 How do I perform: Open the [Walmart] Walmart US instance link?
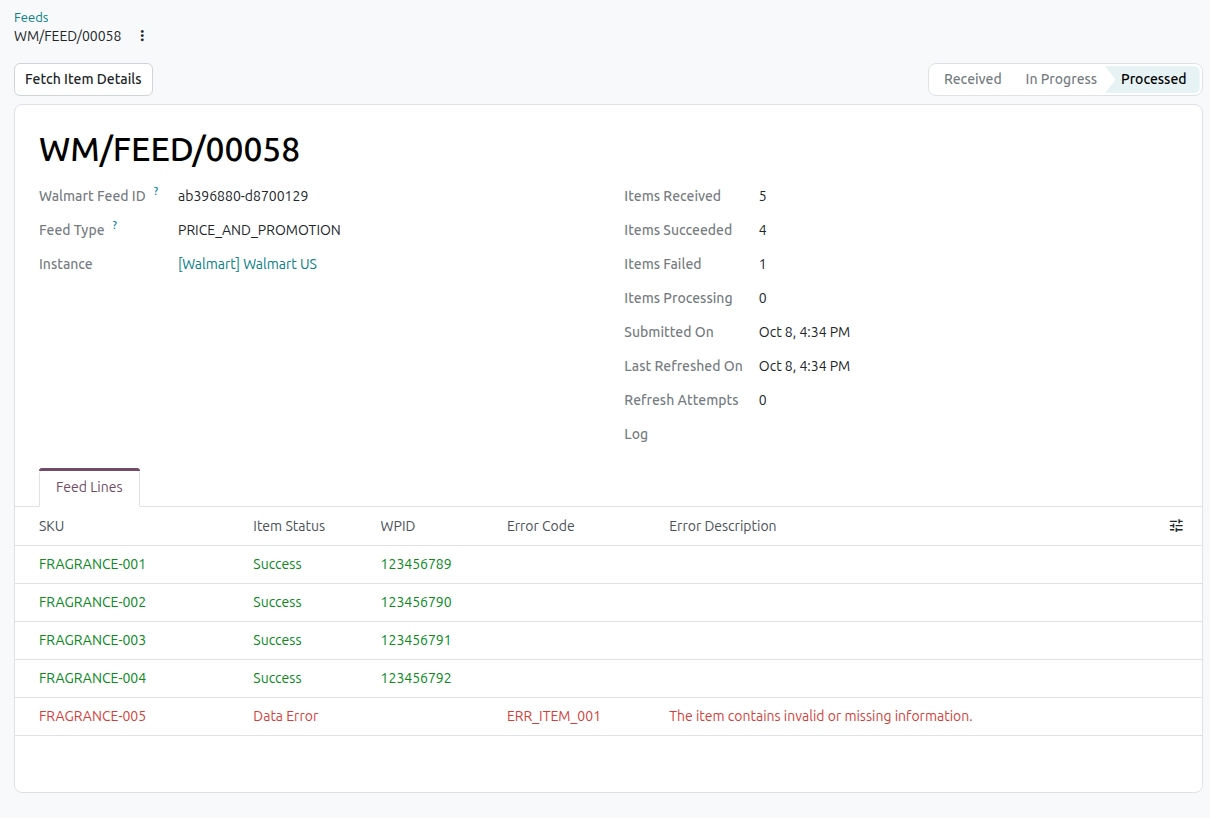[247, 264]
